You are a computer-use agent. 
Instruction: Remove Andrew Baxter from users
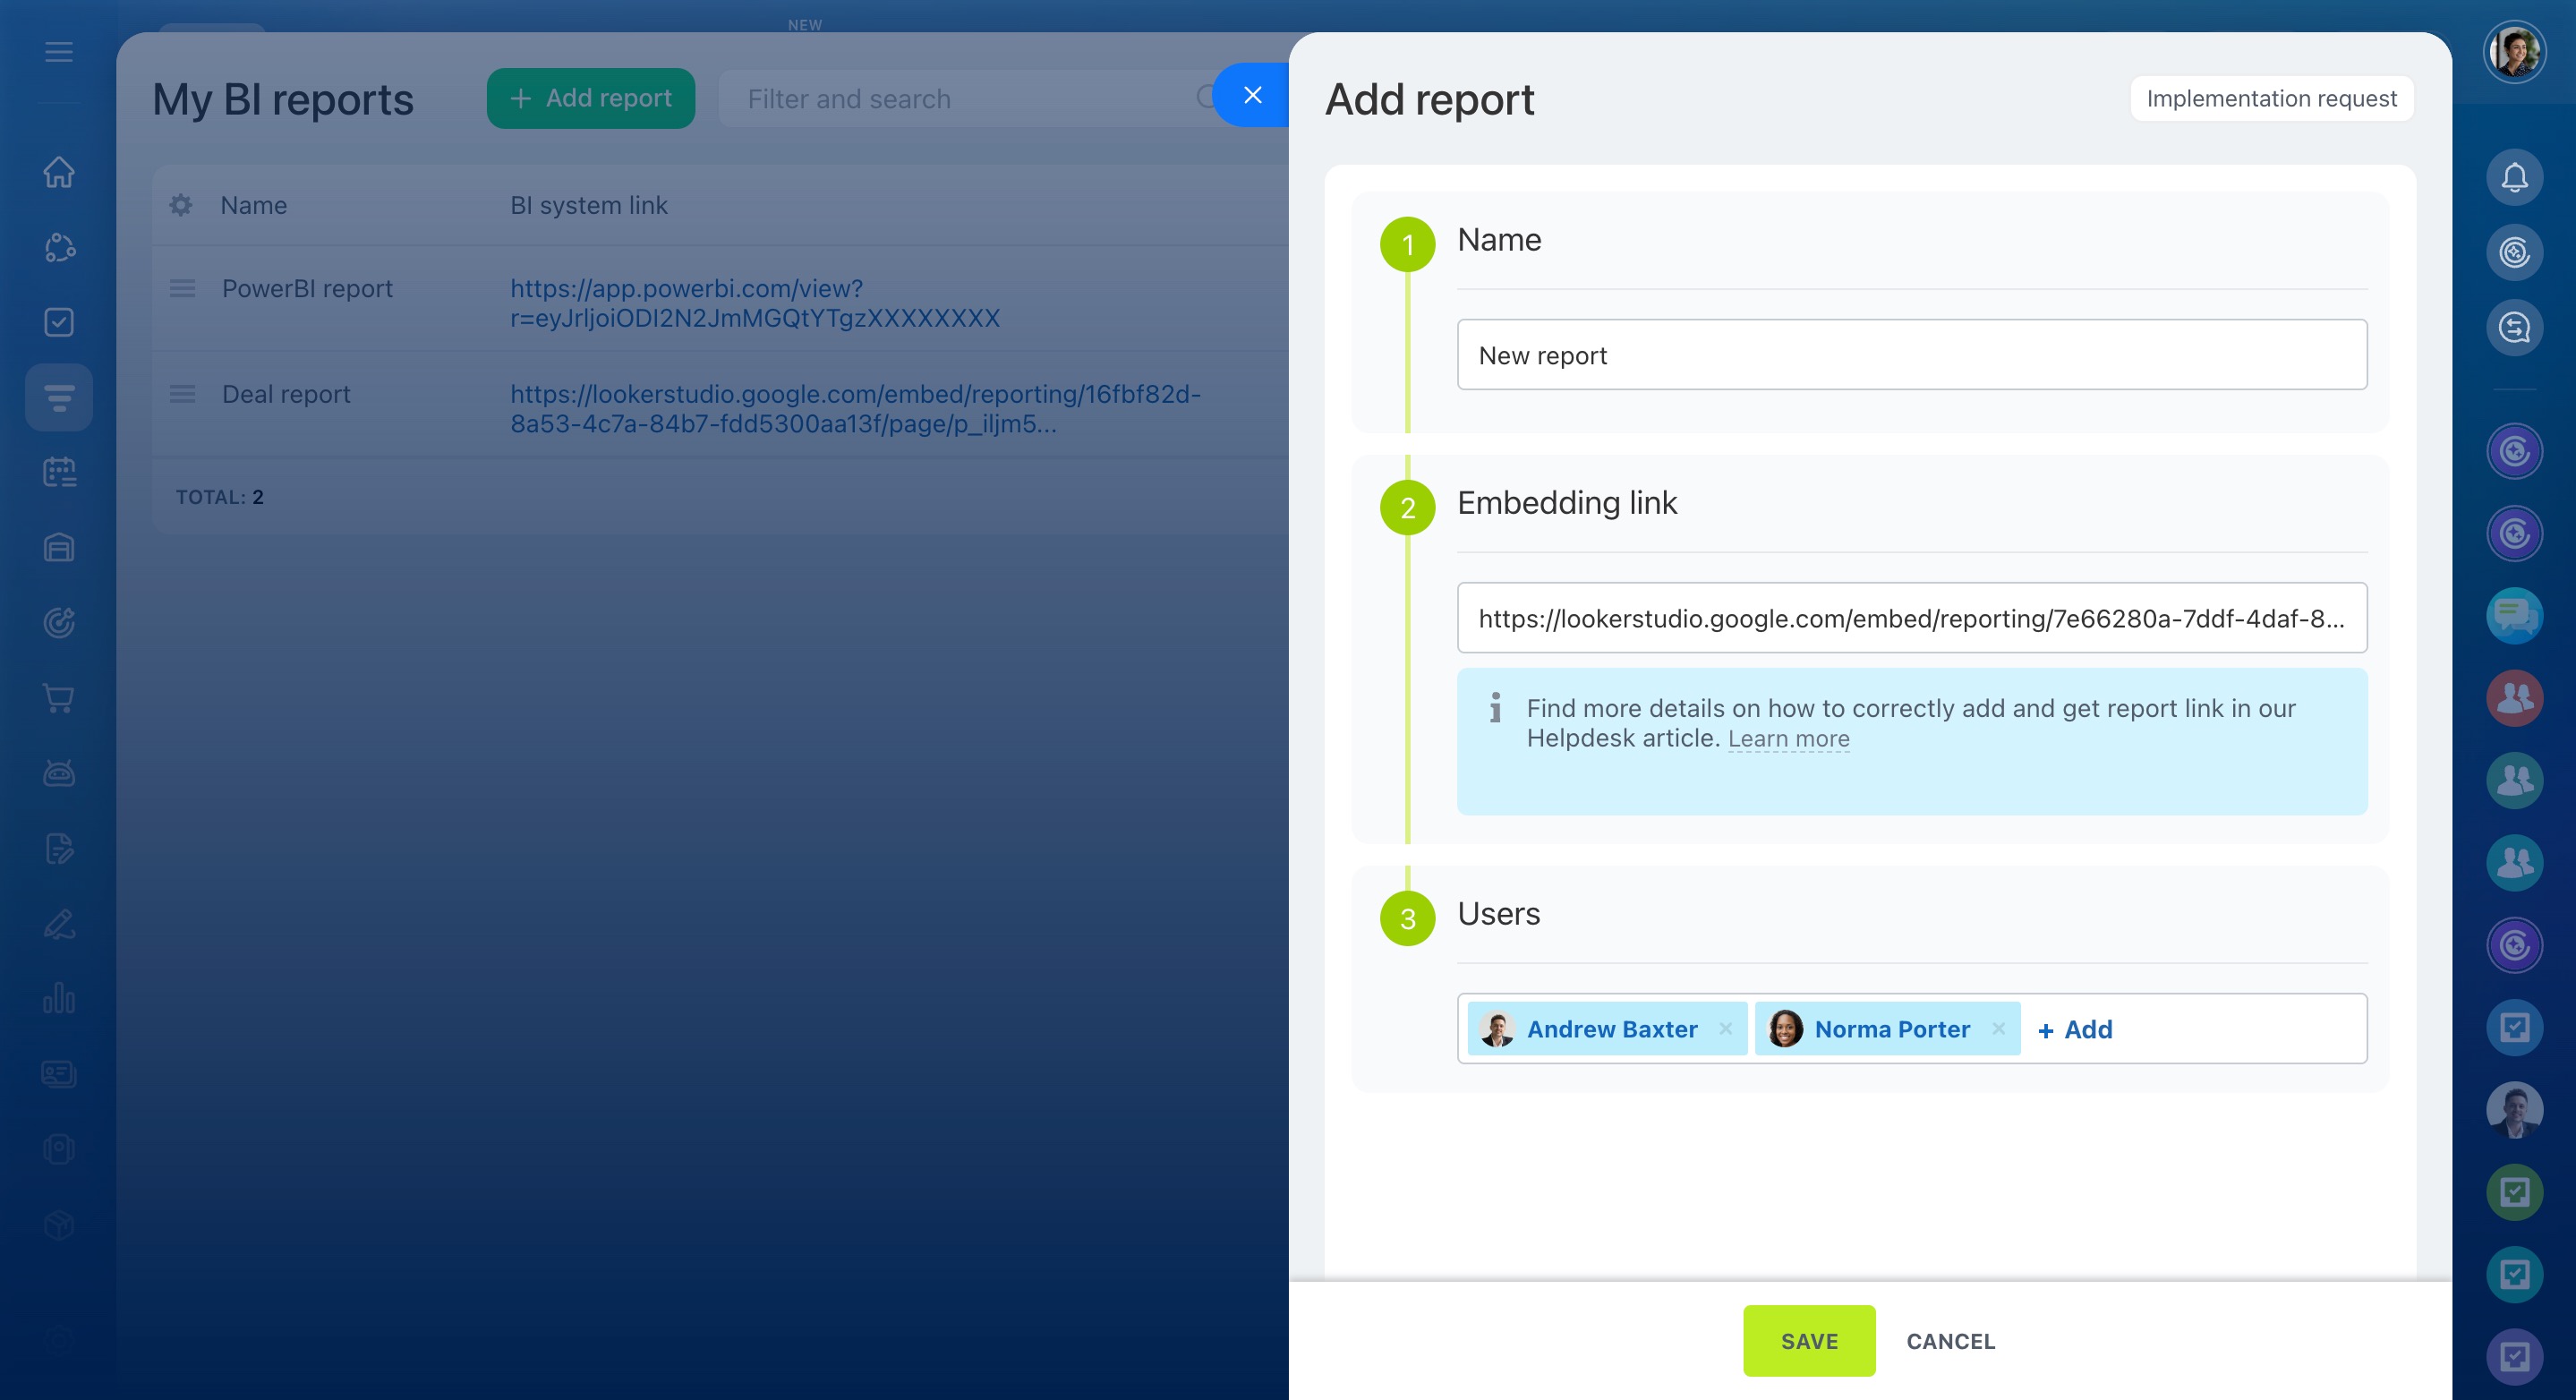[x=1725, y=1029]
